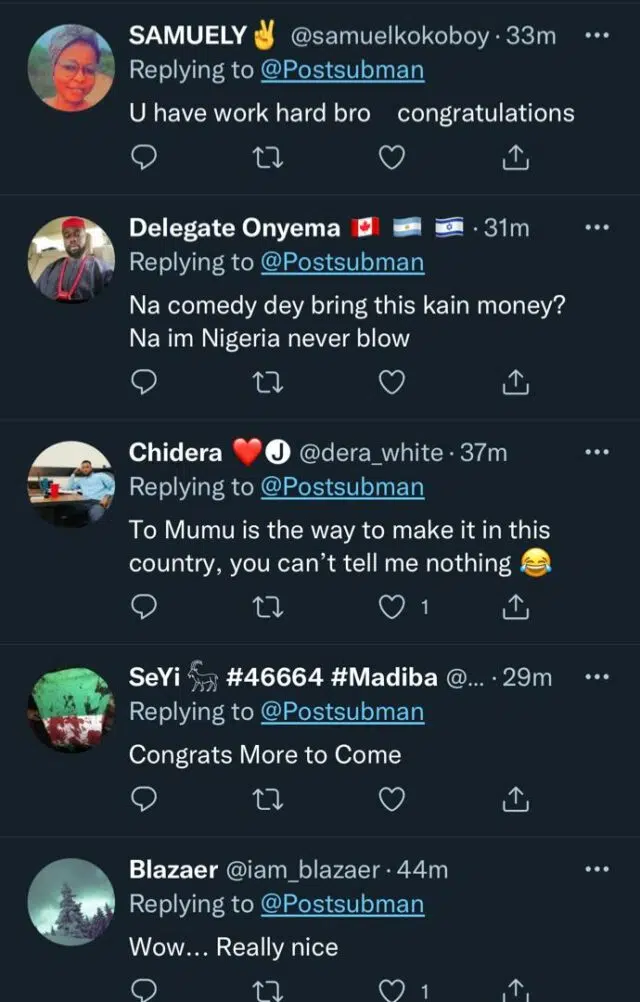Open @Postsubman link in SAMUELY's reply
This screenshot has width=640, height=1002.
pos(341,70)
